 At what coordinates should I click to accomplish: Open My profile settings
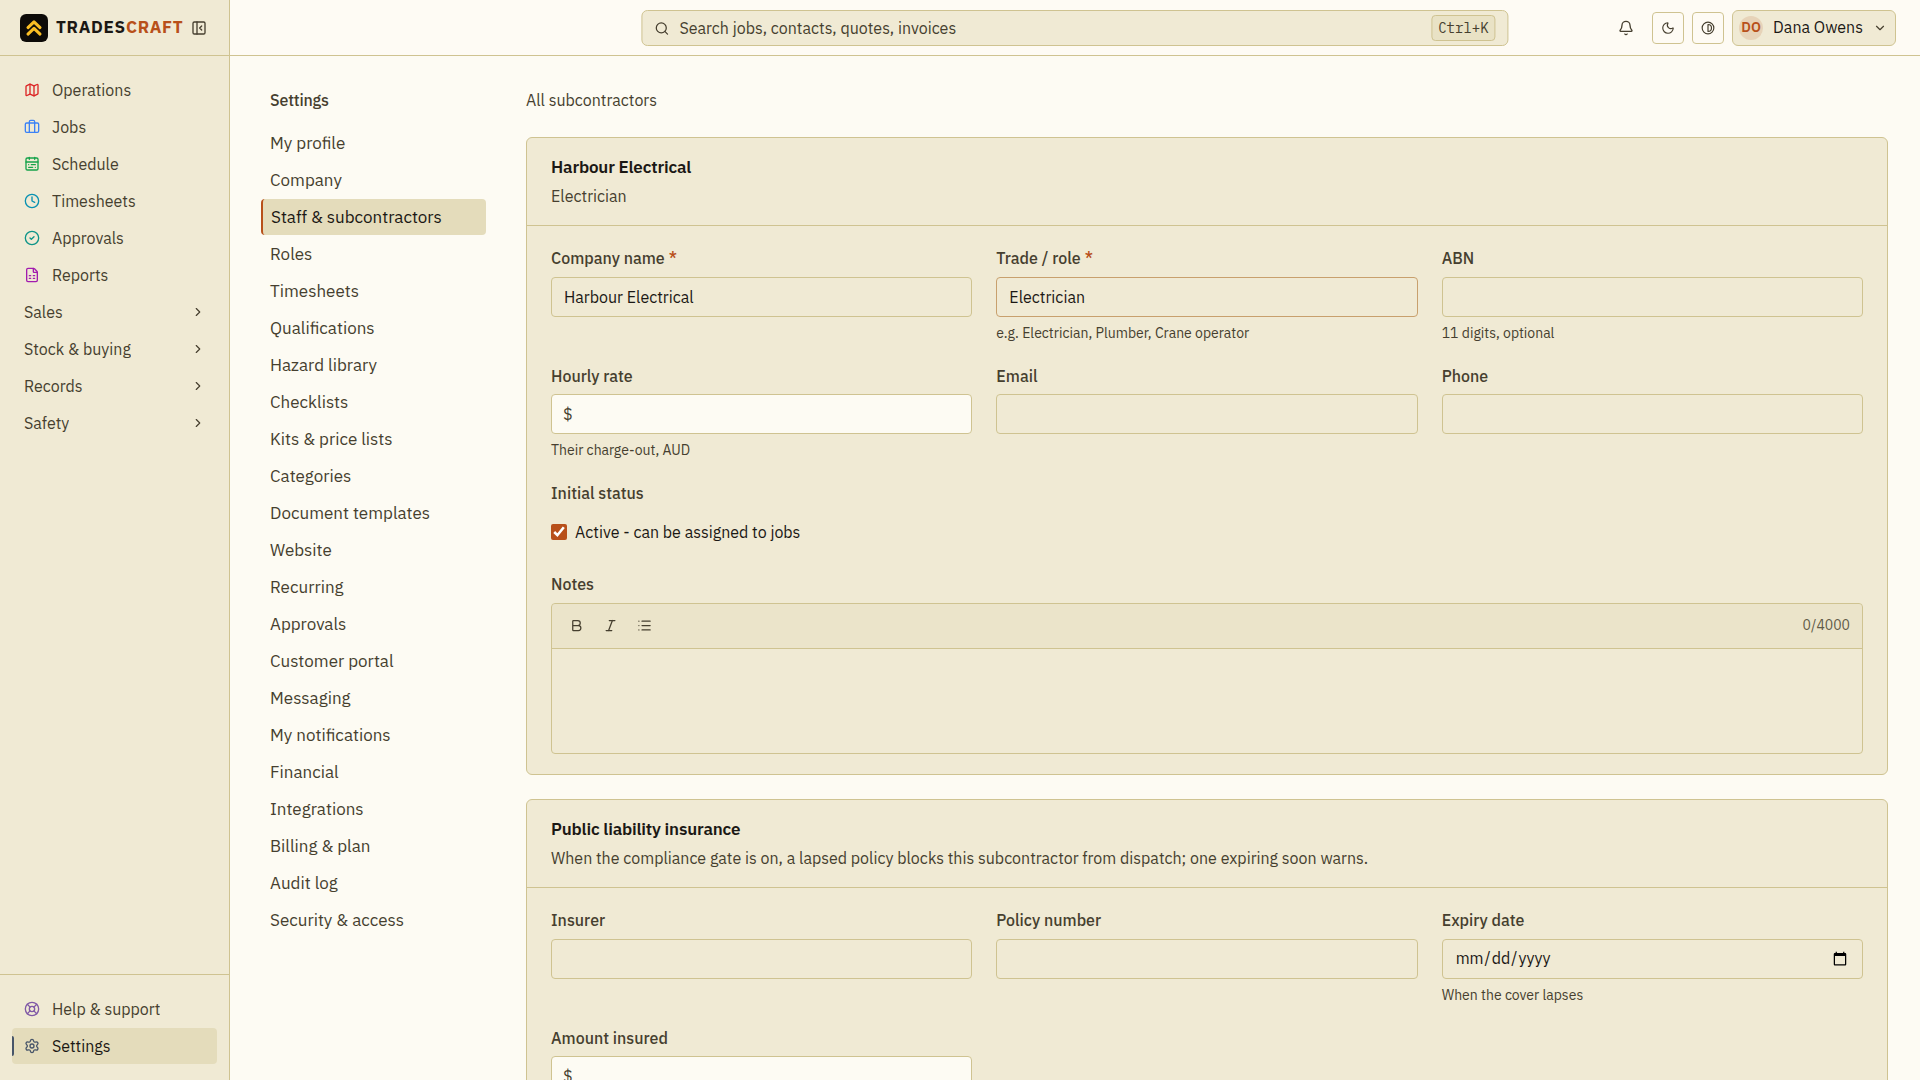[373, 143]
